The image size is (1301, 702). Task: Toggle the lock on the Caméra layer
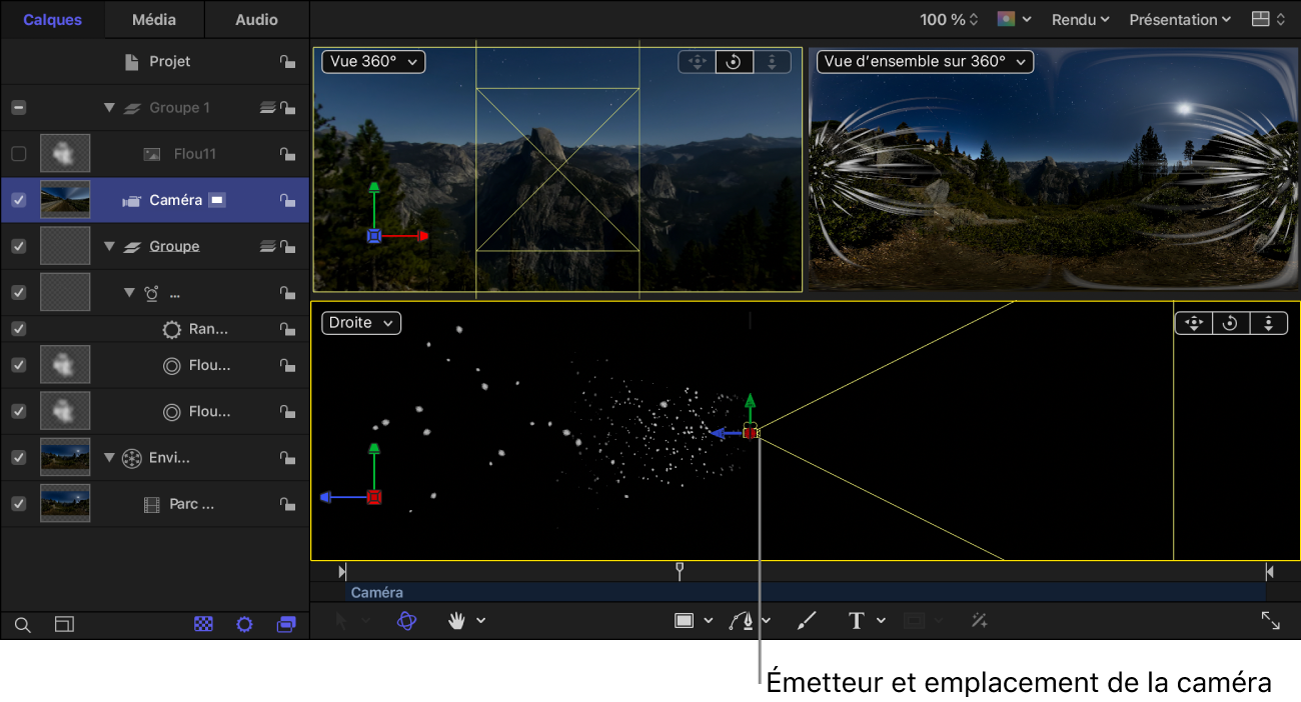coord(287,200)
